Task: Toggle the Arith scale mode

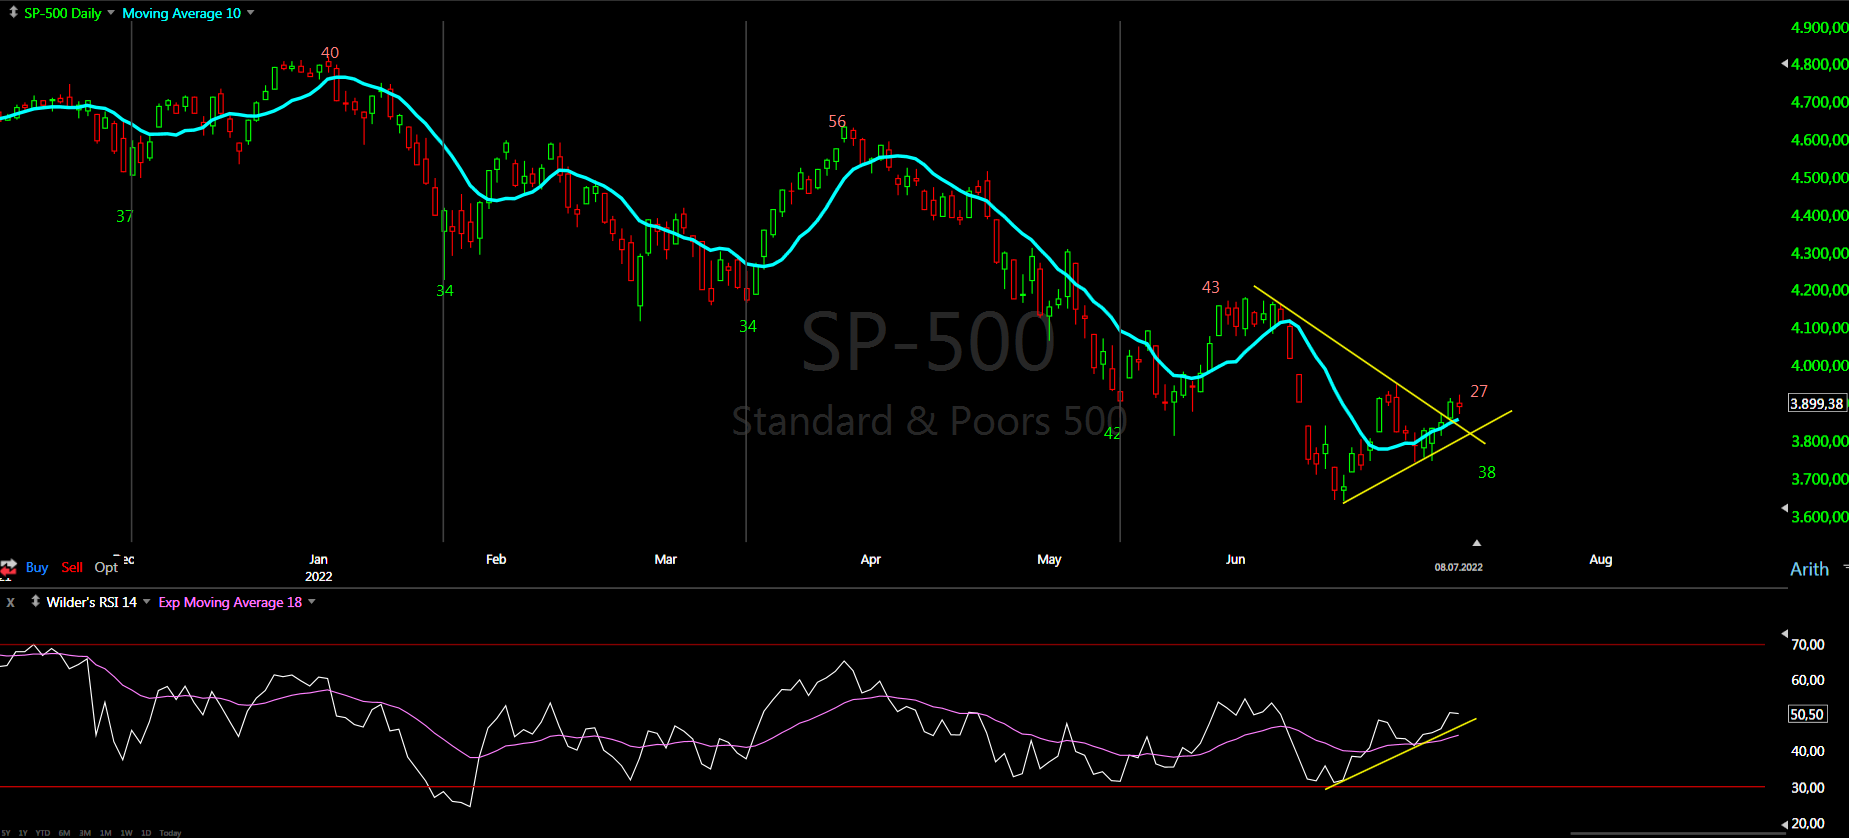Action: 1809,569
